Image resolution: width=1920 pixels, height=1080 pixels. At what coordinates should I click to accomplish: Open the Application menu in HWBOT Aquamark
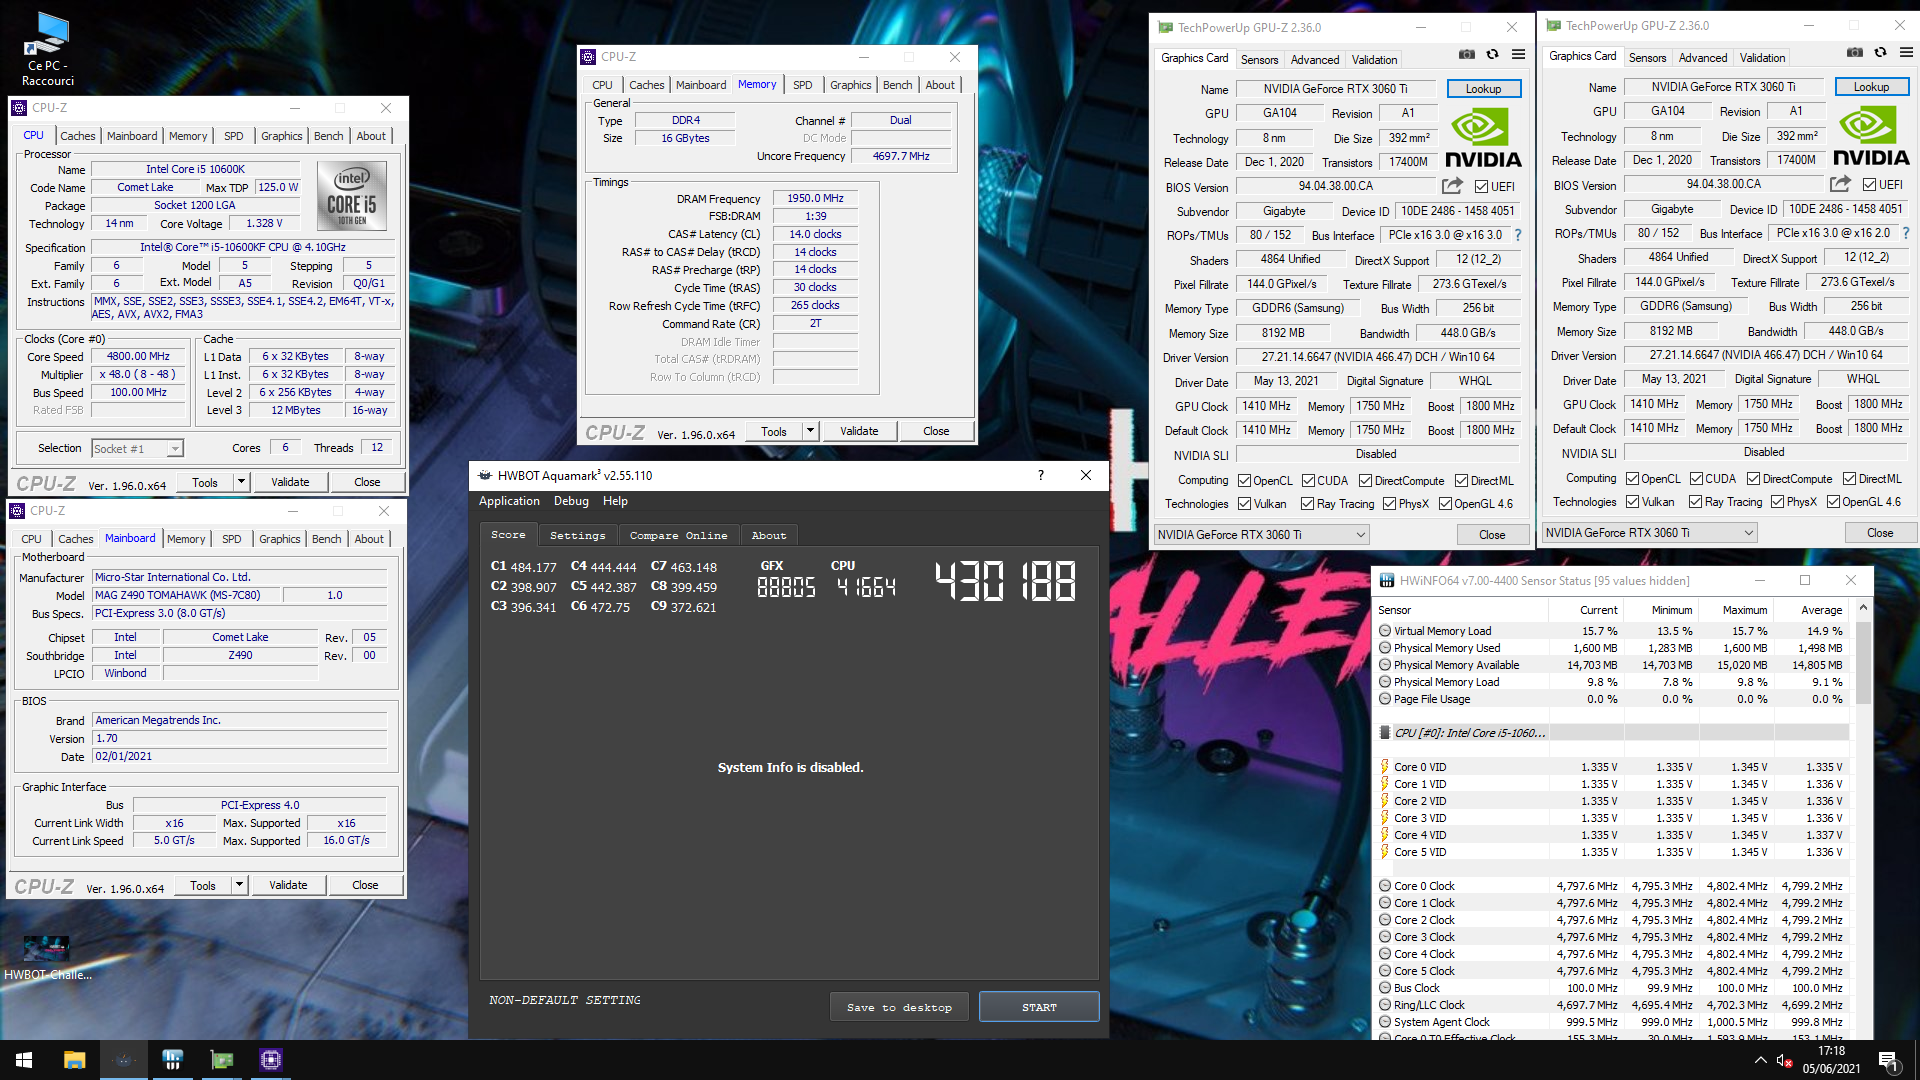coord(509,501)
